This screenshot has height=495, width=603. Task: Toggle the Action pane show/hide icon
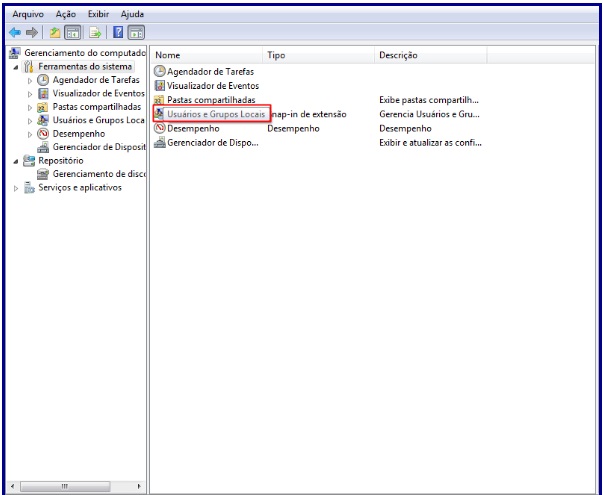point(136,33)
